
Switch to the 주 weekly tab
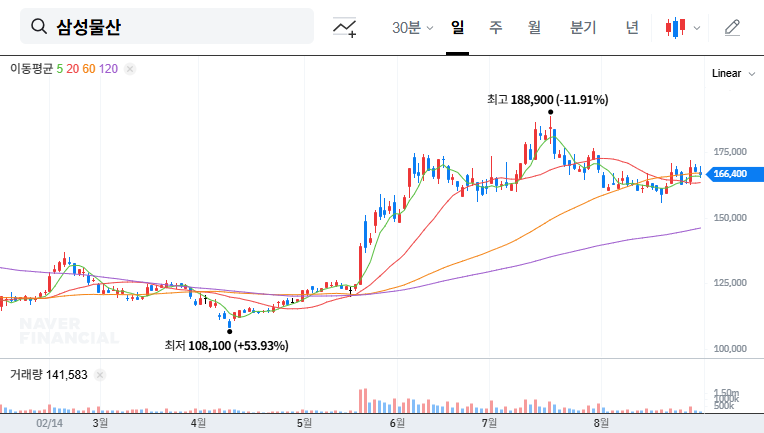(496, 27)
